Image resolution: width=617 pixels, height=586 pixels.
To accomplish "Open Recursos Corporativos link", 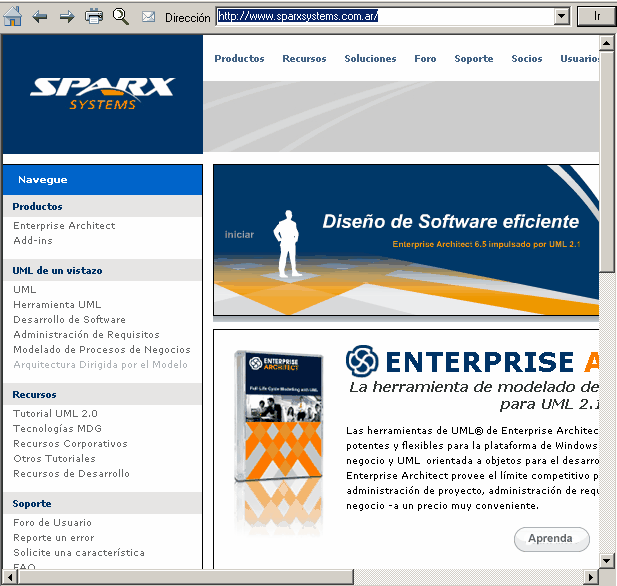I will (70, 444).
